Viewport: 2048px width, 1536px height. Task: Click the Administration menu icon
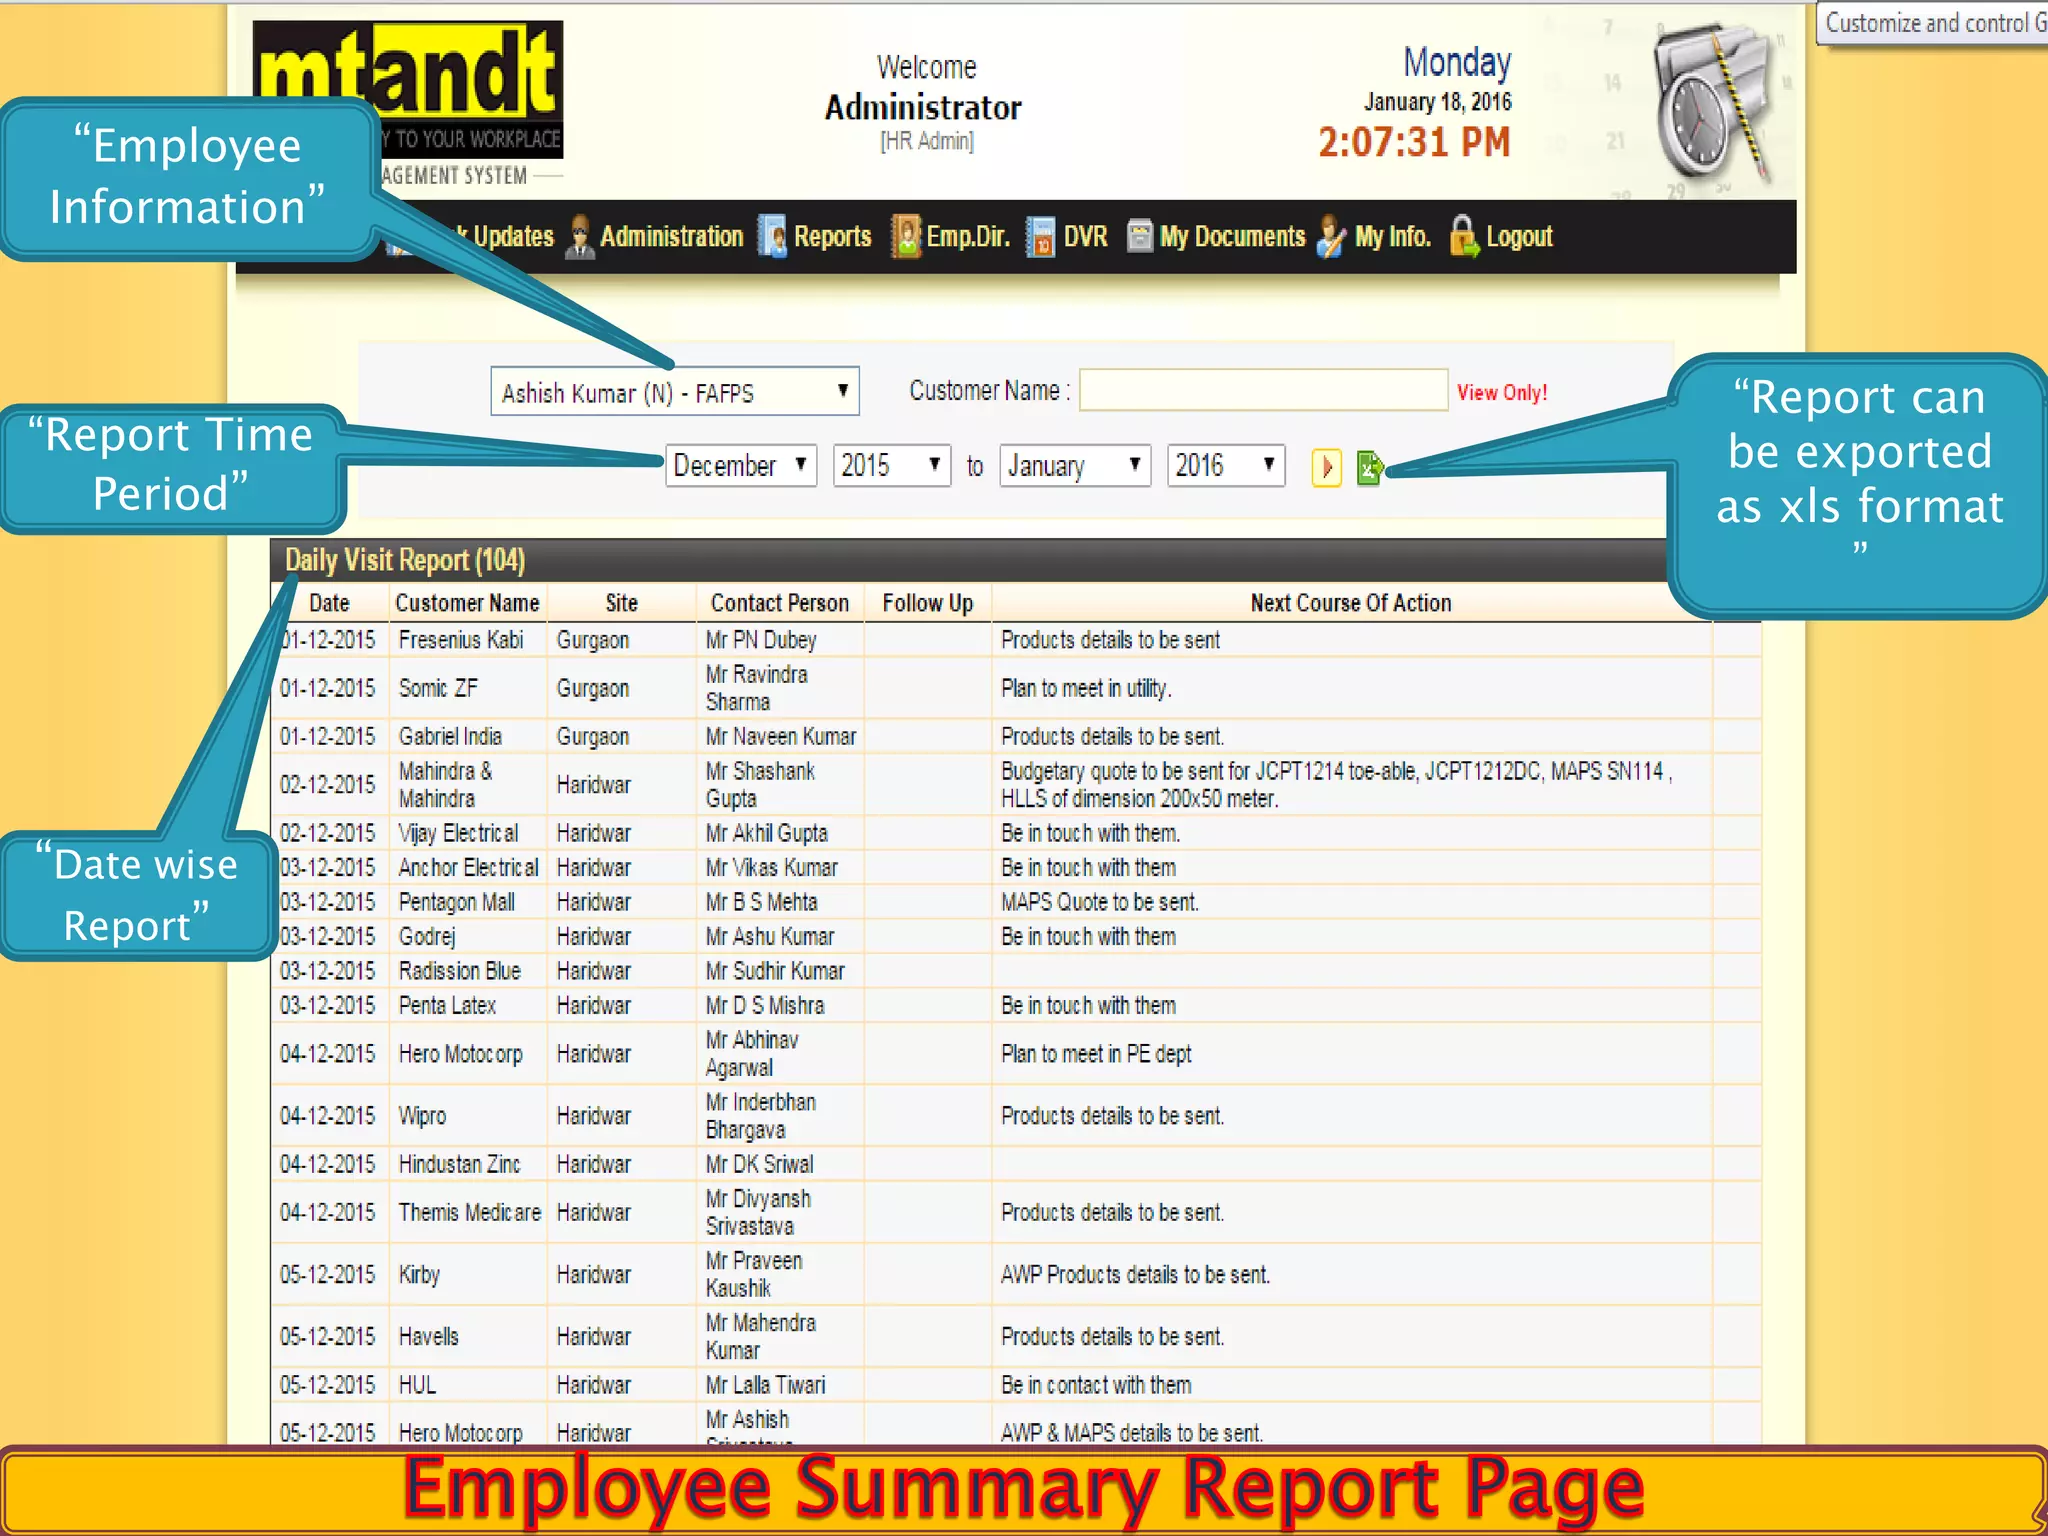click(580, 237)
